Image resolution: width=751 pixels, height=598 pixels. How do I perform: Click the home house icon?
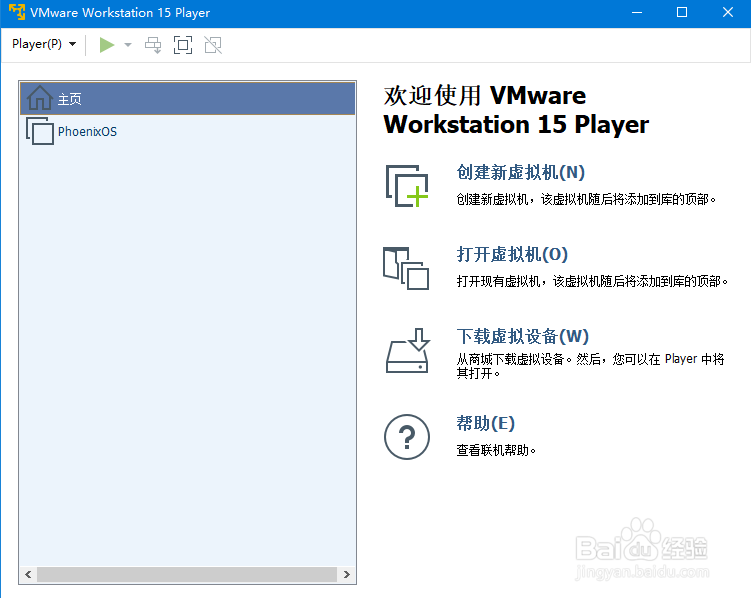(39, 98)
